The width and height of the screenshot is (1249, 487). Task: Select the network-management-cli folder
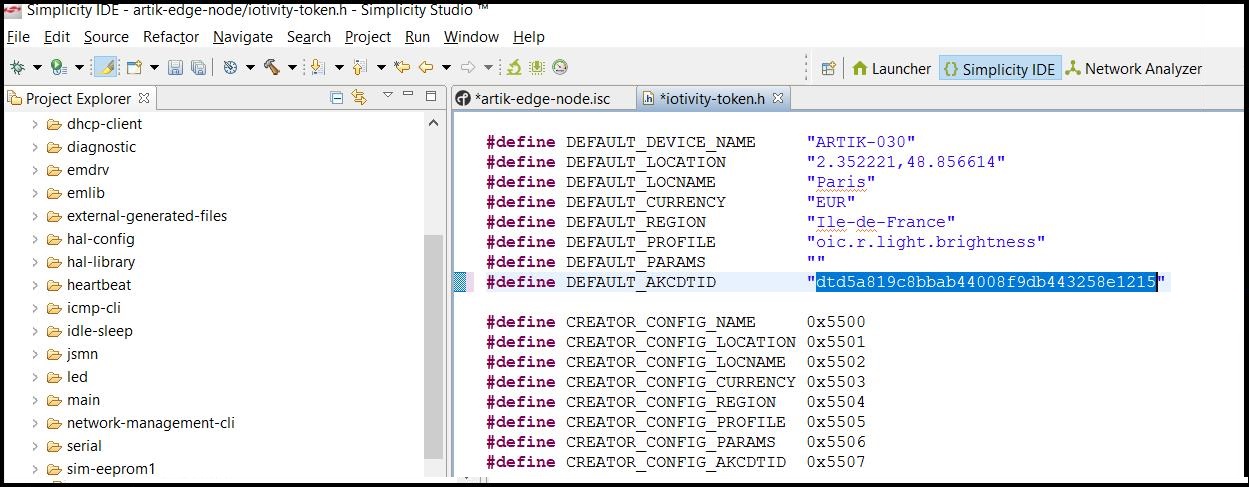click(150, 423)
